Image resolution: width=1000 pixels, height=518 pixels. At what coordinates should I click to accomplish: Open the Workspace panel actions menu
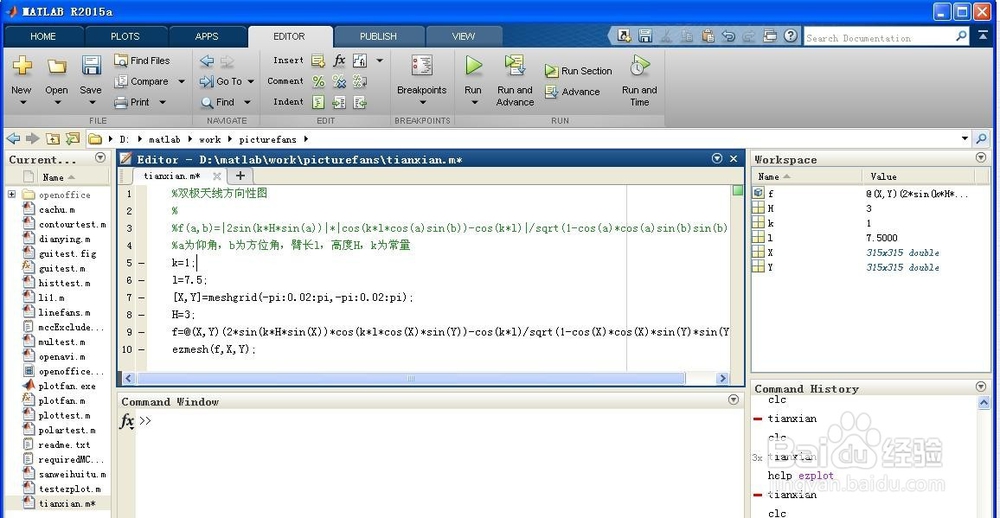980,158
